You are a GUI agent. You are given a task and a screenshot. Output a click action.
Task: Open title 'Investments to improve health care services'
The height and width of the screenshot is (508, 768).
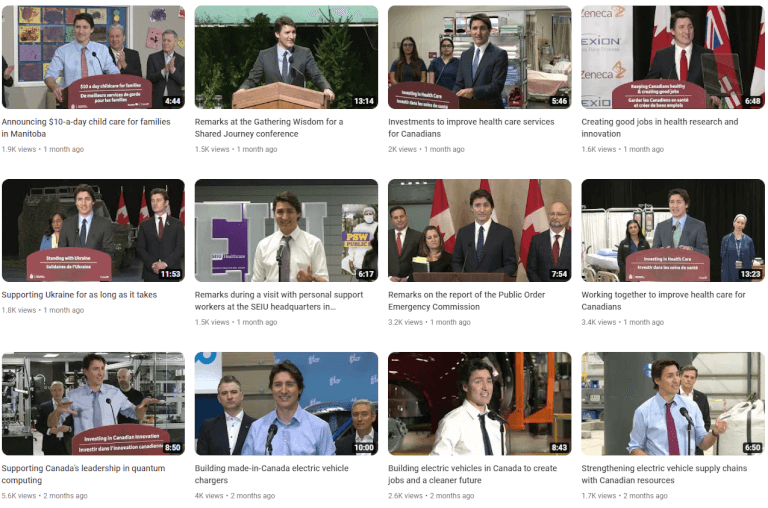click(471, 127)
